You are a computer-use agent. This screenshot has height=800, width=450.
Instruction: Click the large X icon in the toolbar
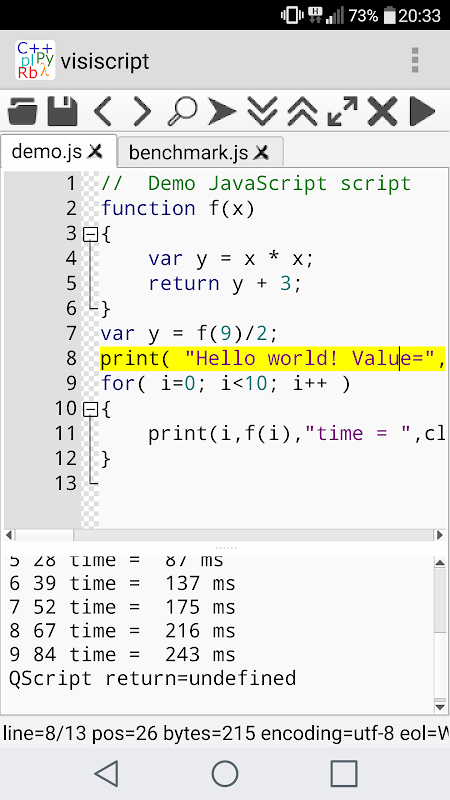[383, 111]
